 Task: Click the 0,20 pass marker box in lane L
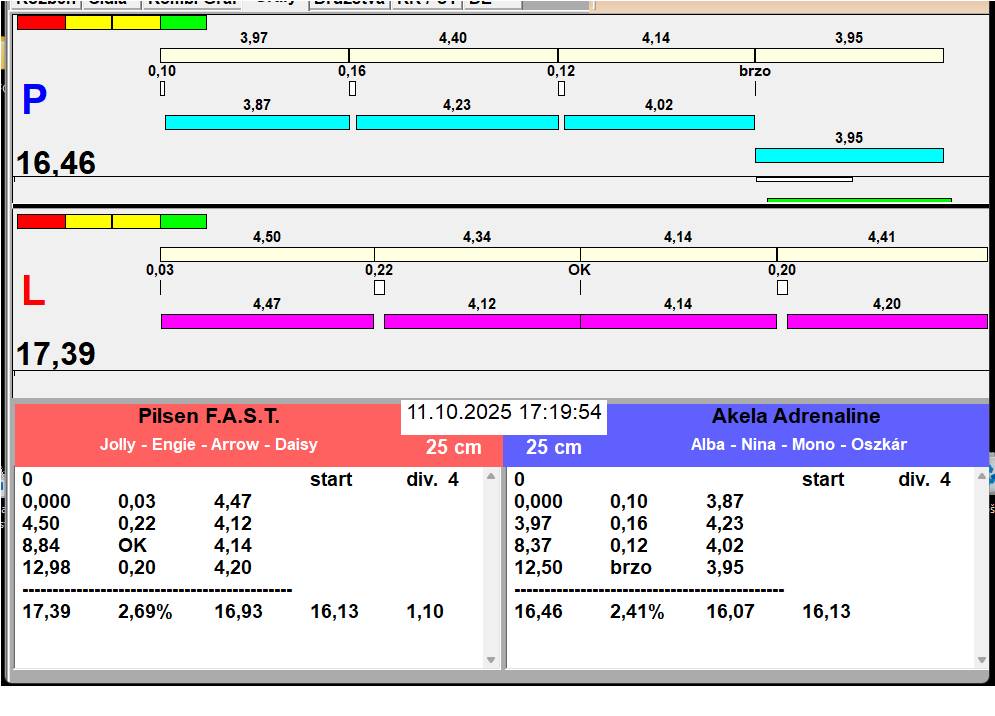782,288
